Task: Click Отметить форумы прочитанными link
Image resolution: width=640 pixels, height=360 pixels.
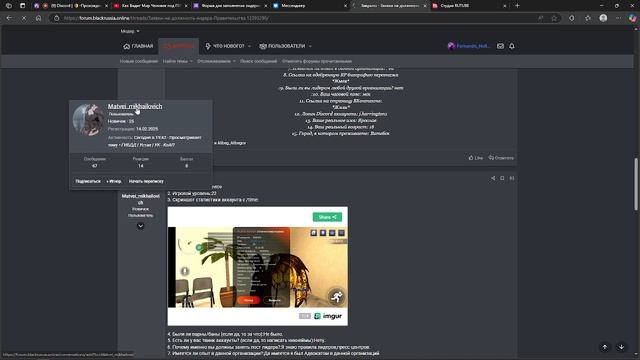Action: (x=317, y=61)
